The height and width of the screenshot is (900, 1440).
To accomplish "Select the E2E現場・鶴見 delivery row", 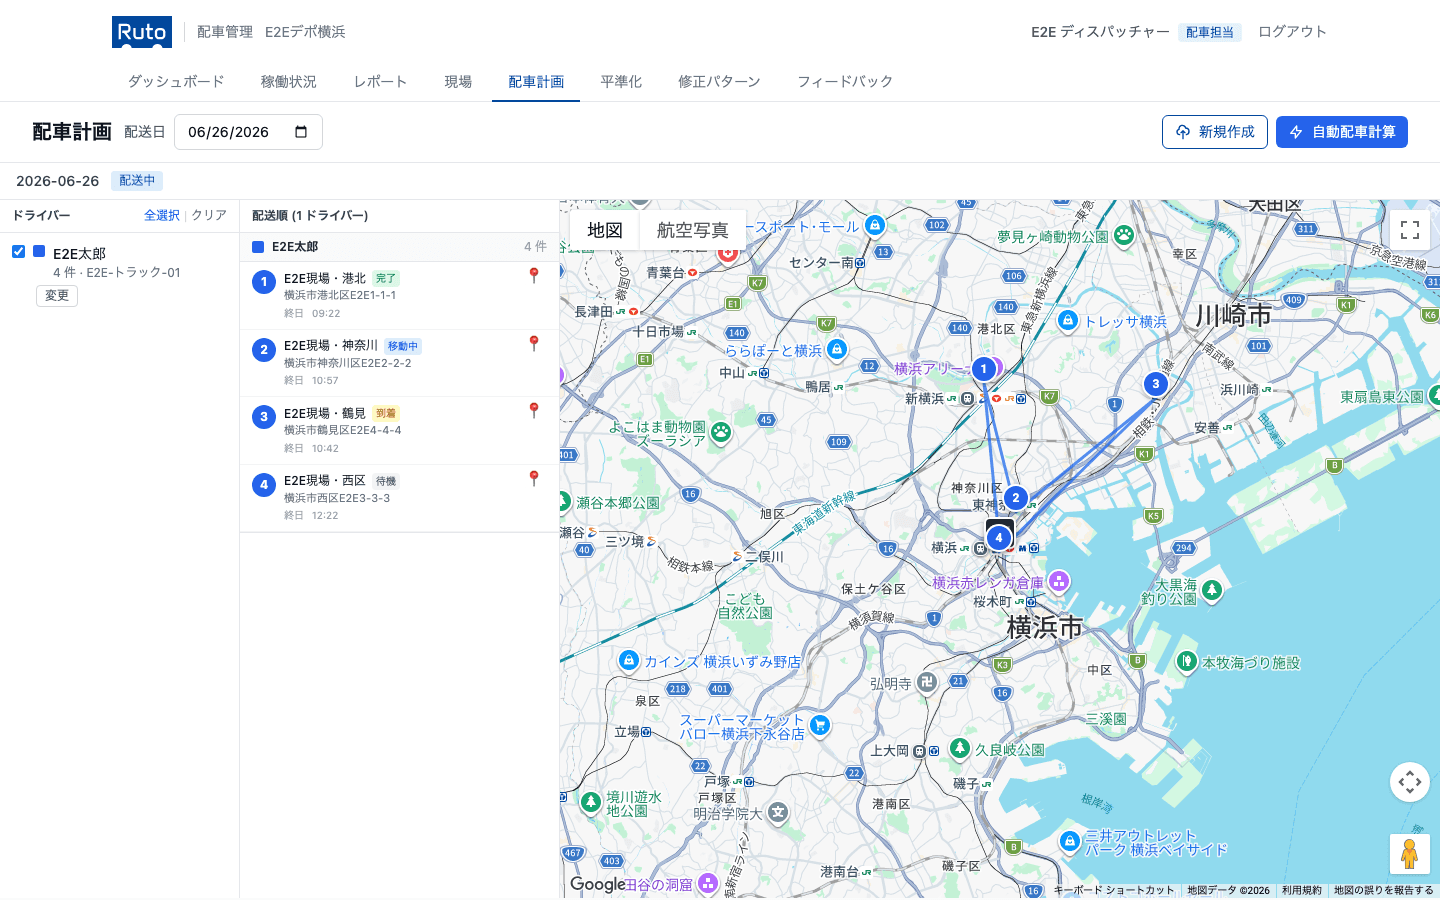I will [399, 431].
